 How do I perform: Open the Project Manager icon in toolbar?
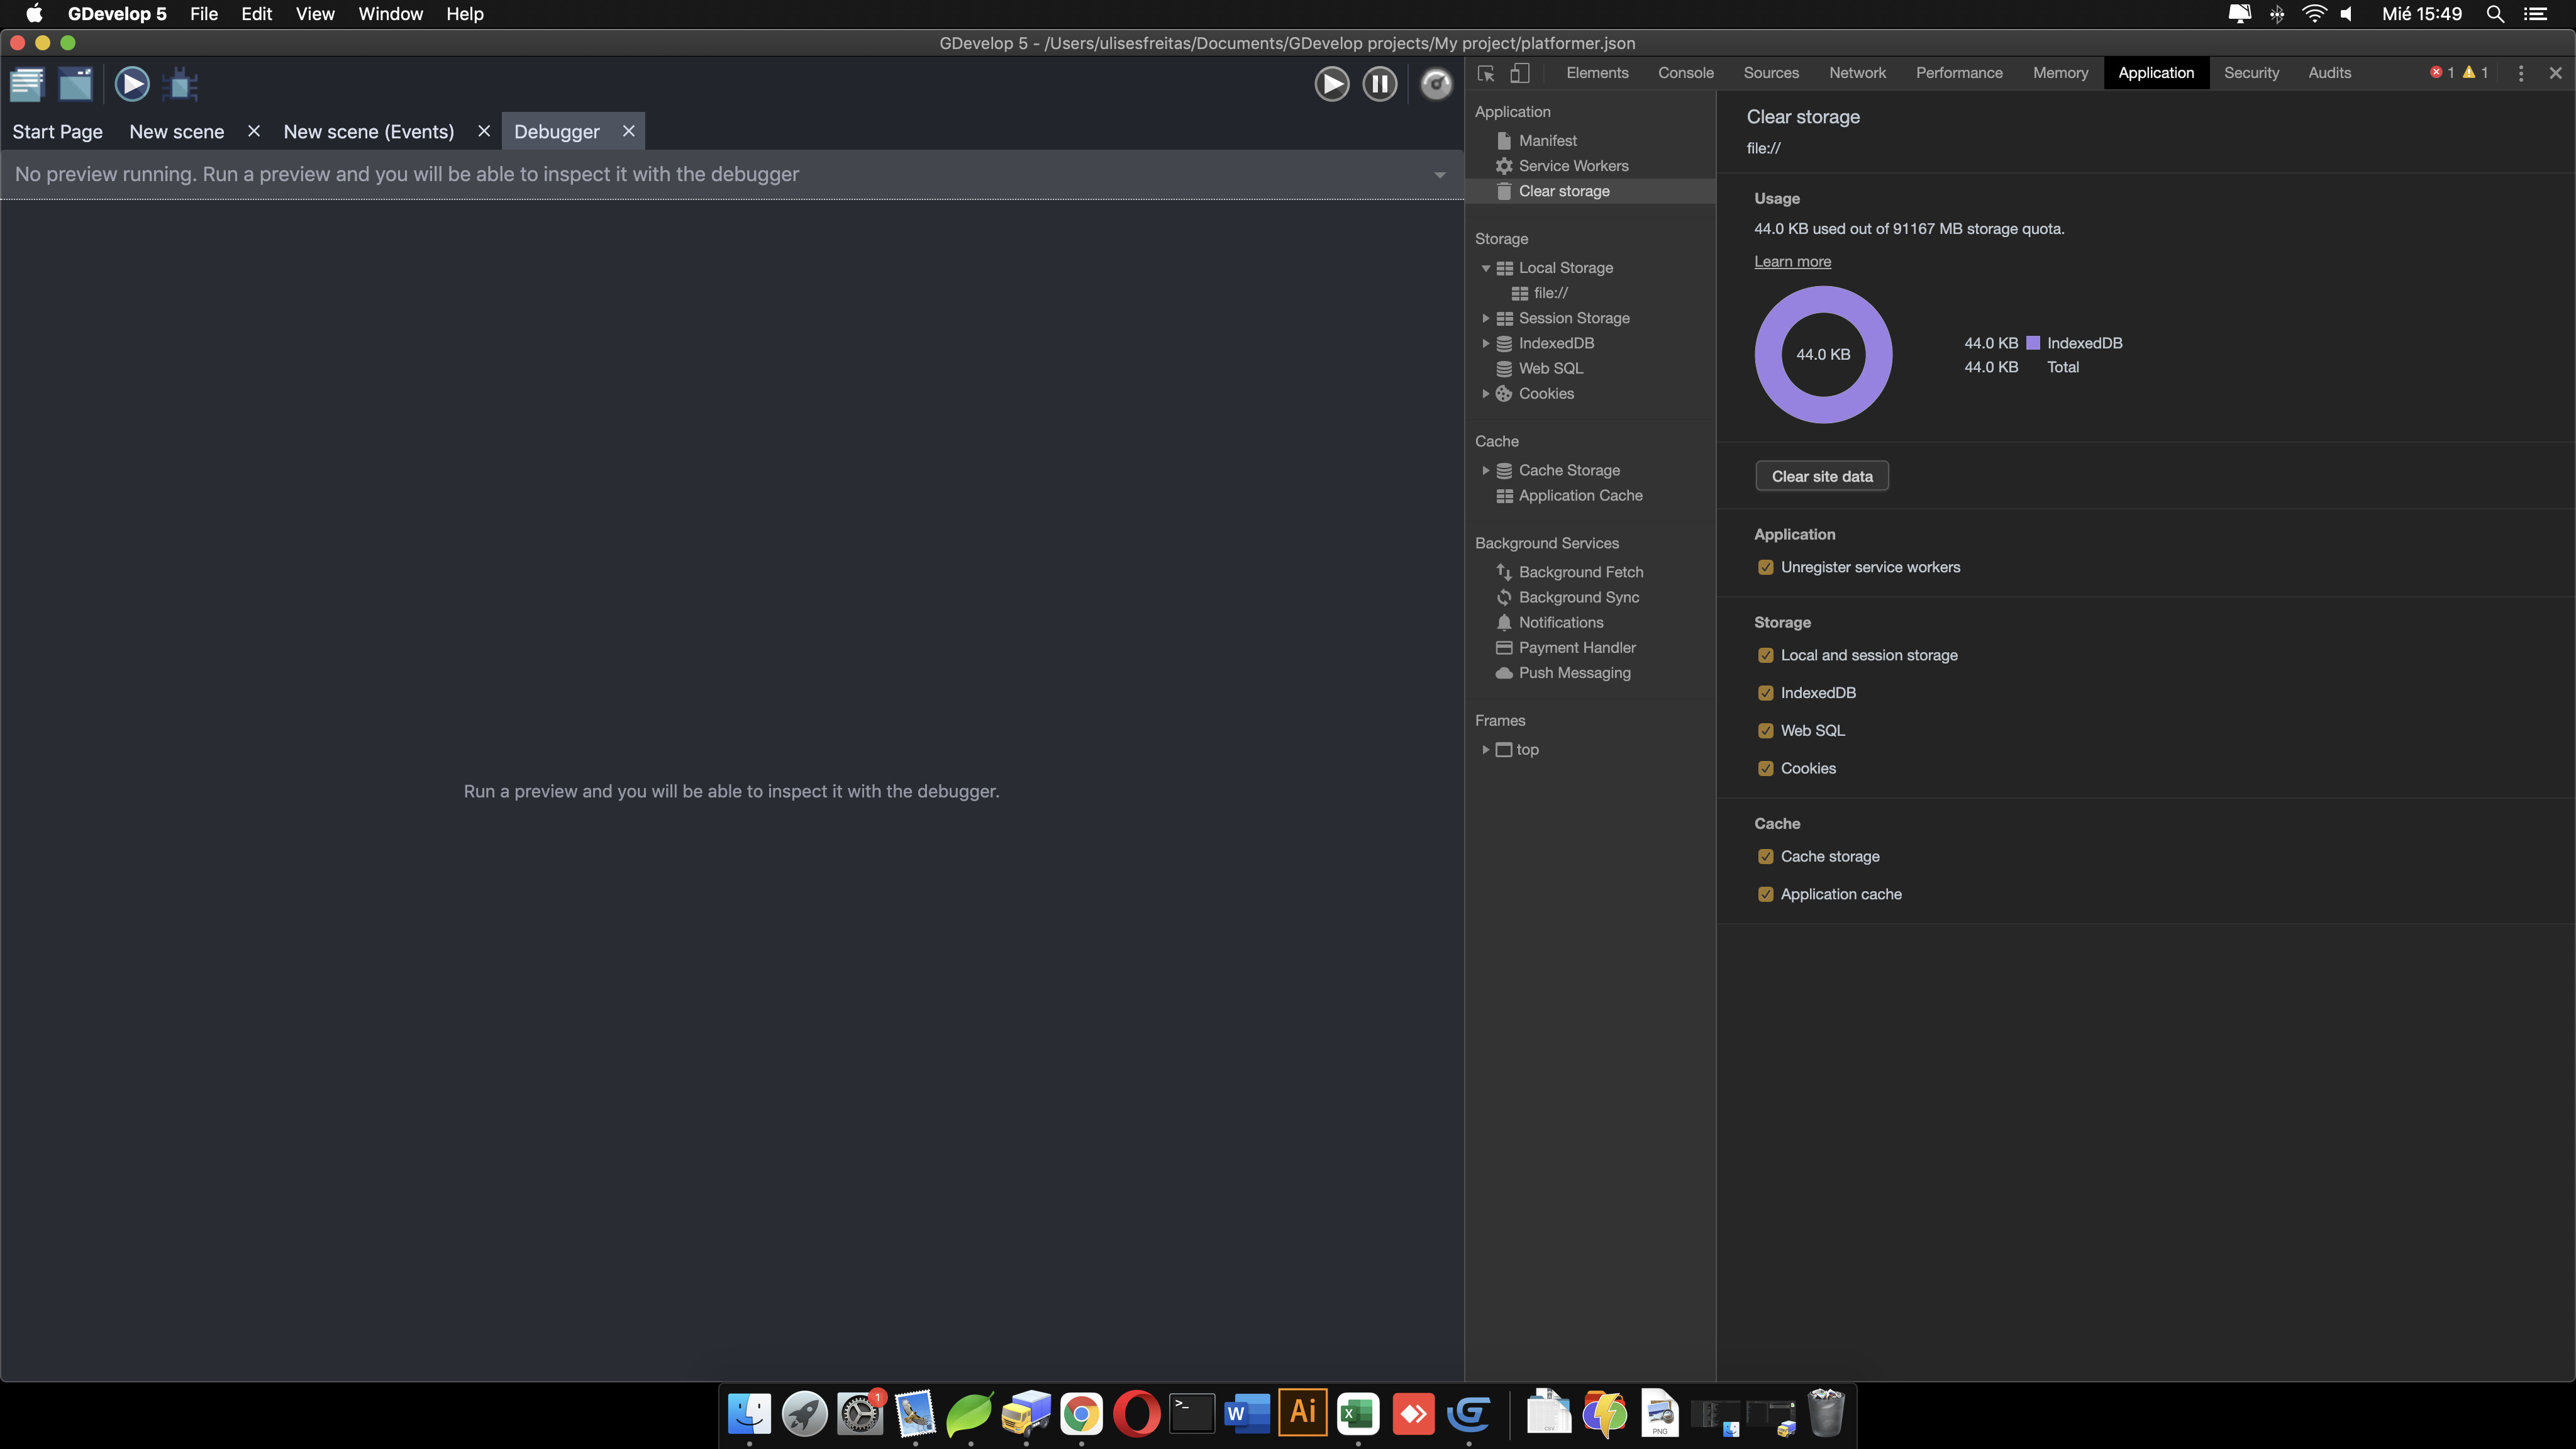[x=26, y=84]
